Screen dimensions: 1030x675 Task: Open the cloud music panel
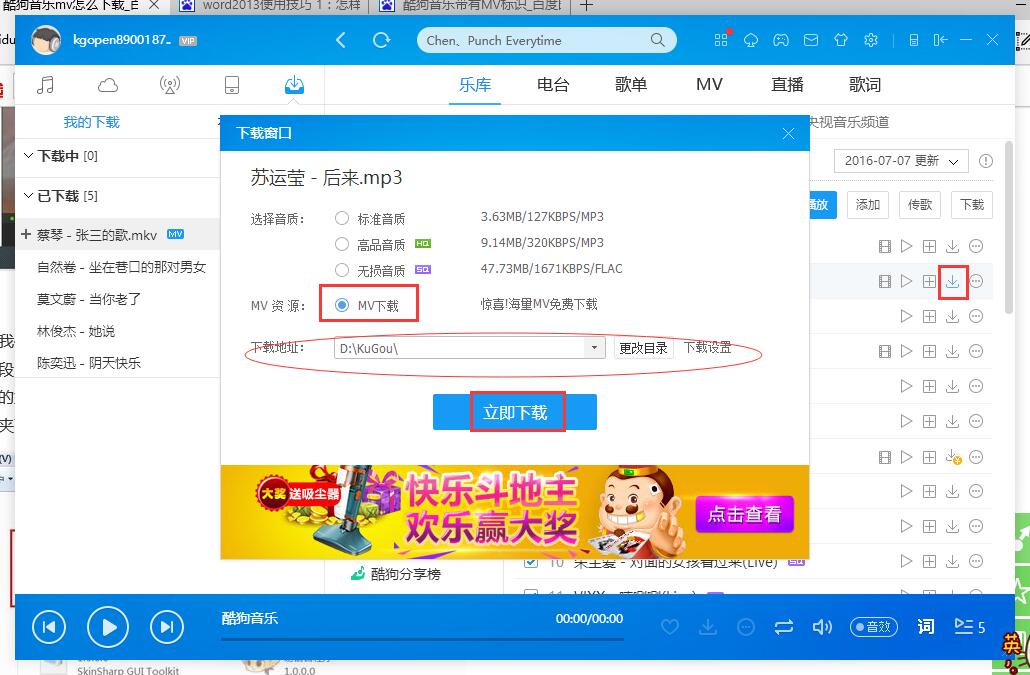tap(108, 85)
